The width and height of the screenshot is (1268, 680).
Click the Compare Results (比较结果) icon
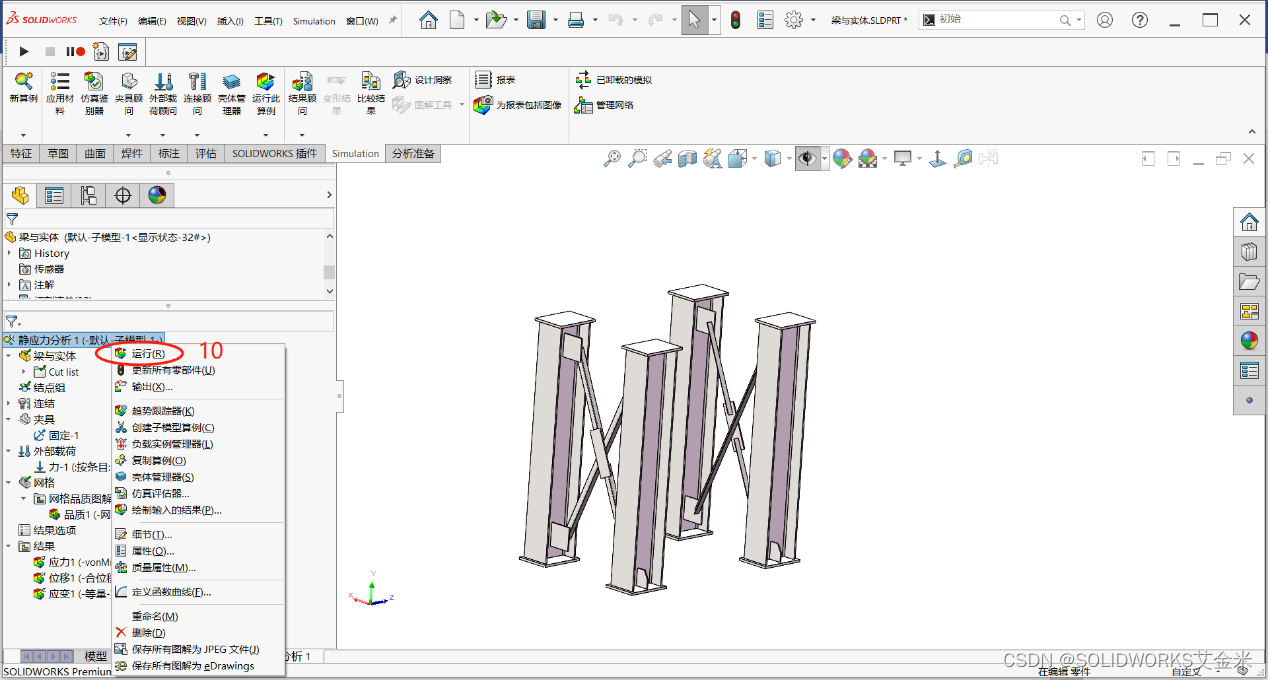[370, 82]
